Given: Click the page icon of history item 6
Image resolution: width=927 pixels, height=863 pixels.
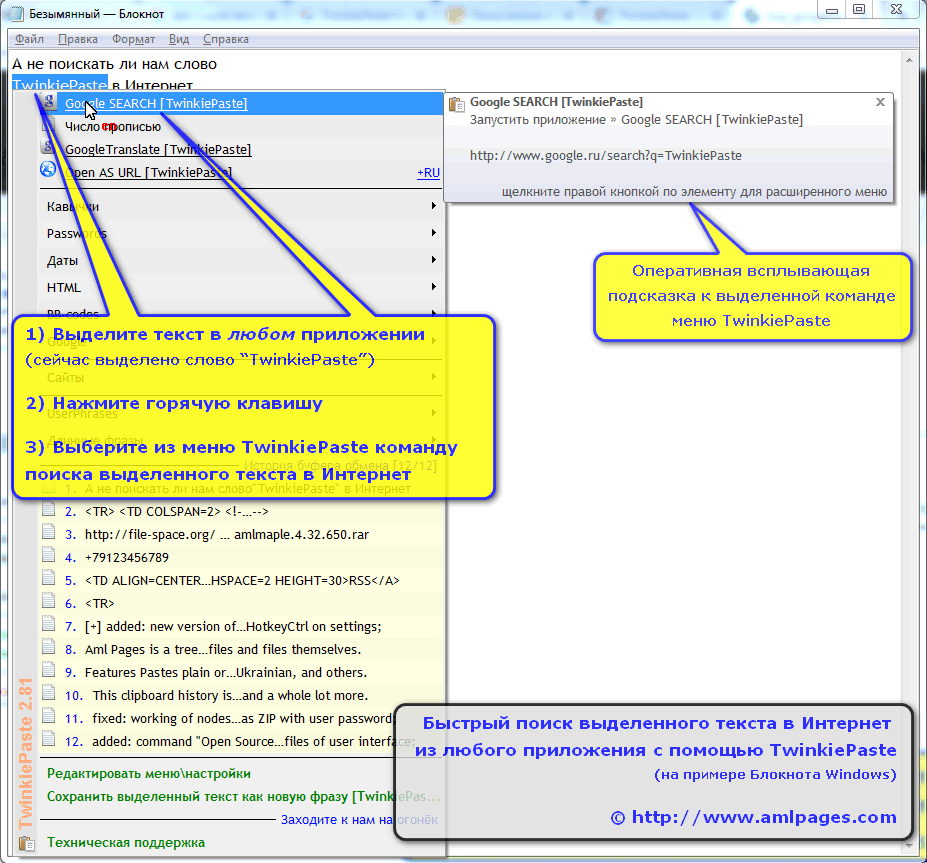Looking at the screenshot, I should (x=48, y=601).
